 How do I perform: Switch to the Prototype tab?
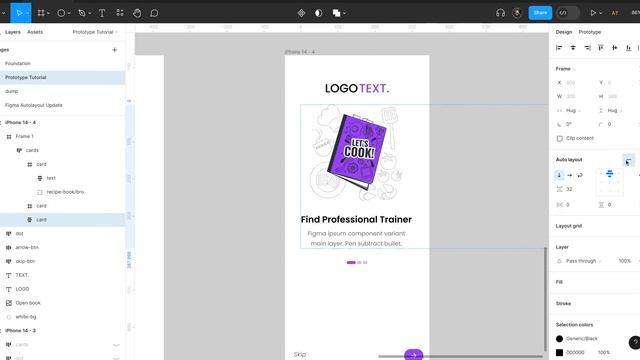coord(590,32)
